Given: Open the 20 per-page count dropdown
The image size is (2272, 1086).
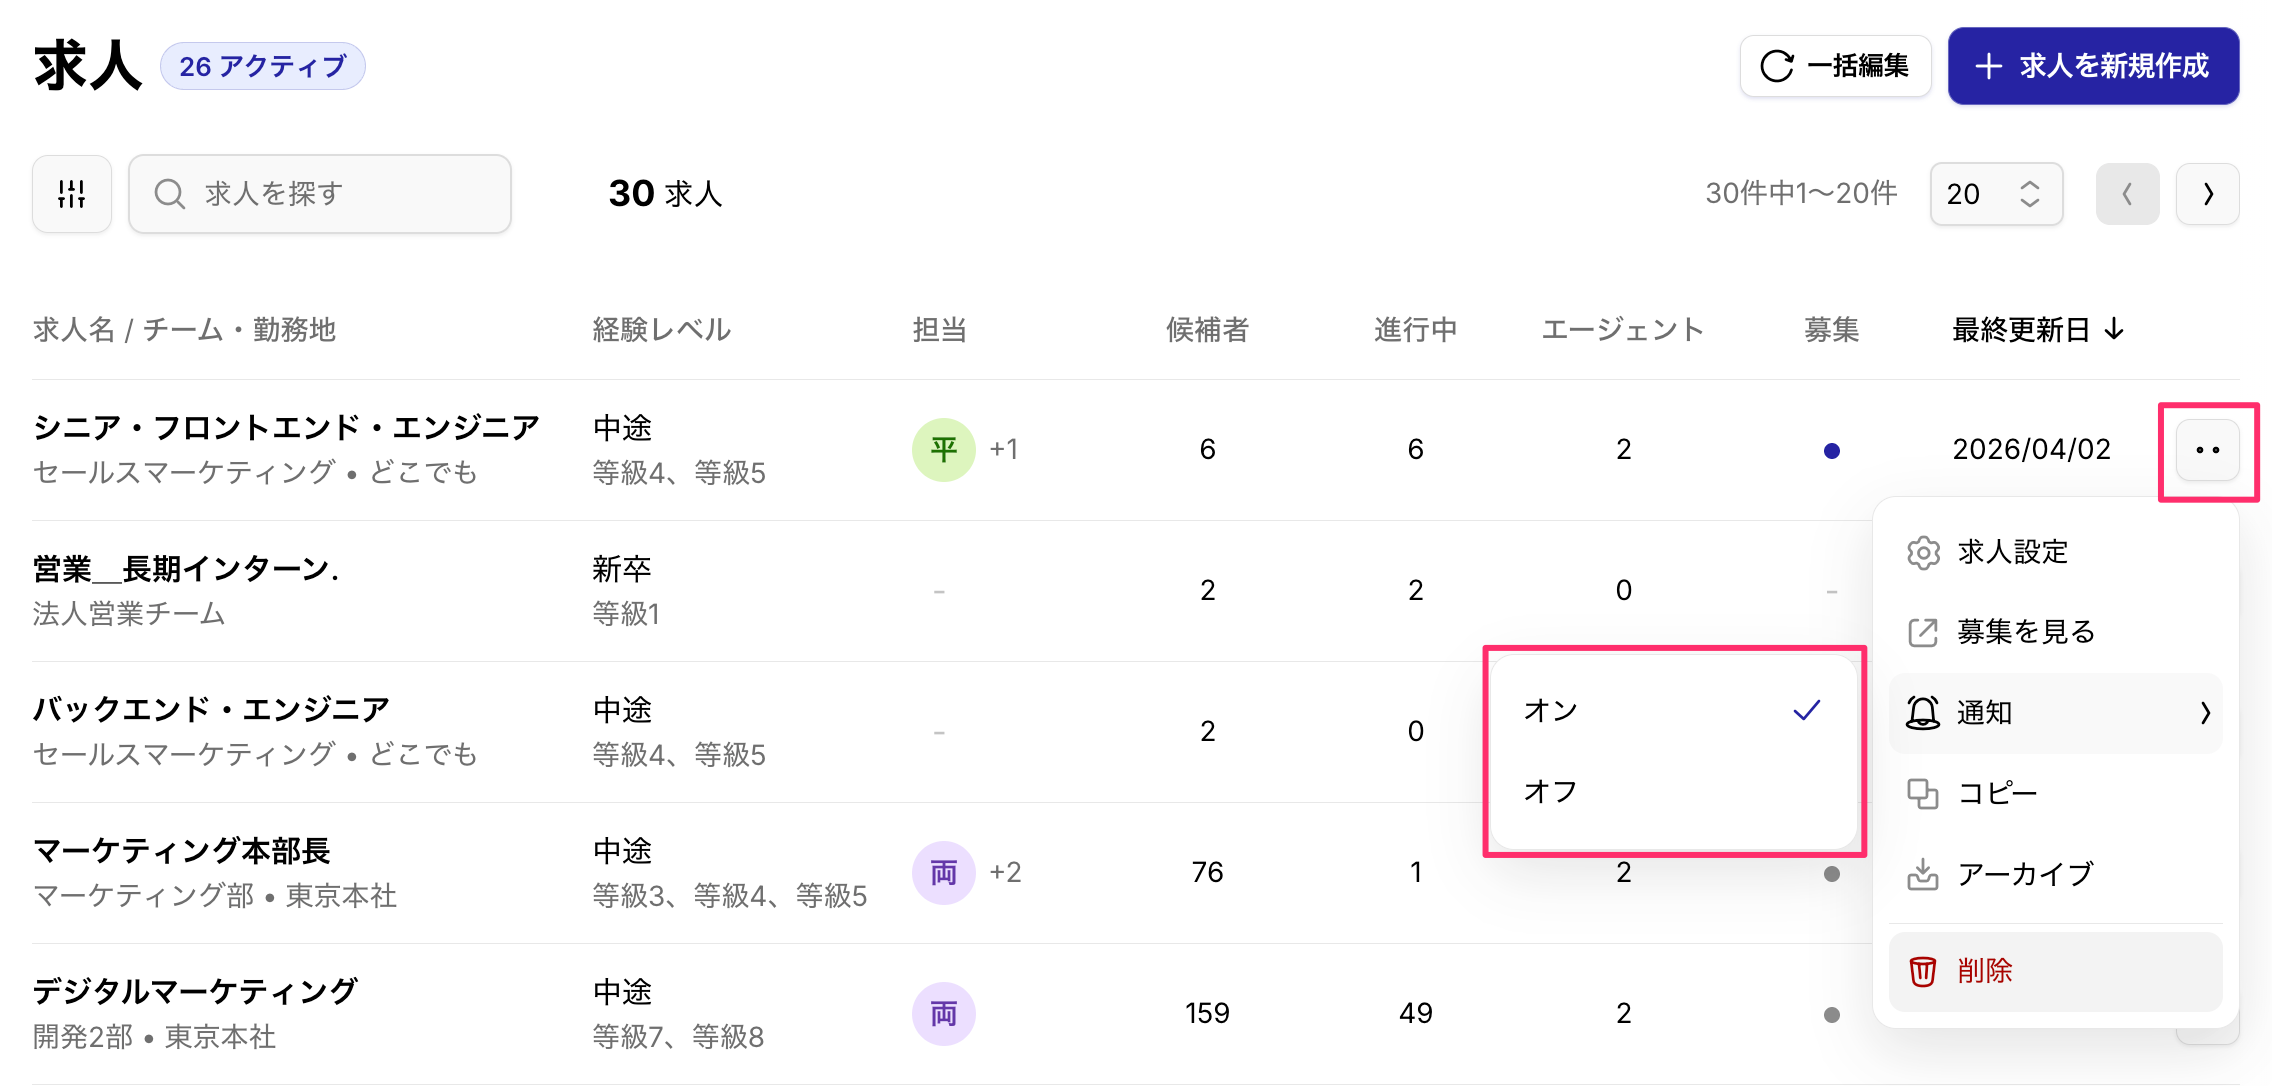Looking at the screenshot, I should click(x=1995, y=194).
